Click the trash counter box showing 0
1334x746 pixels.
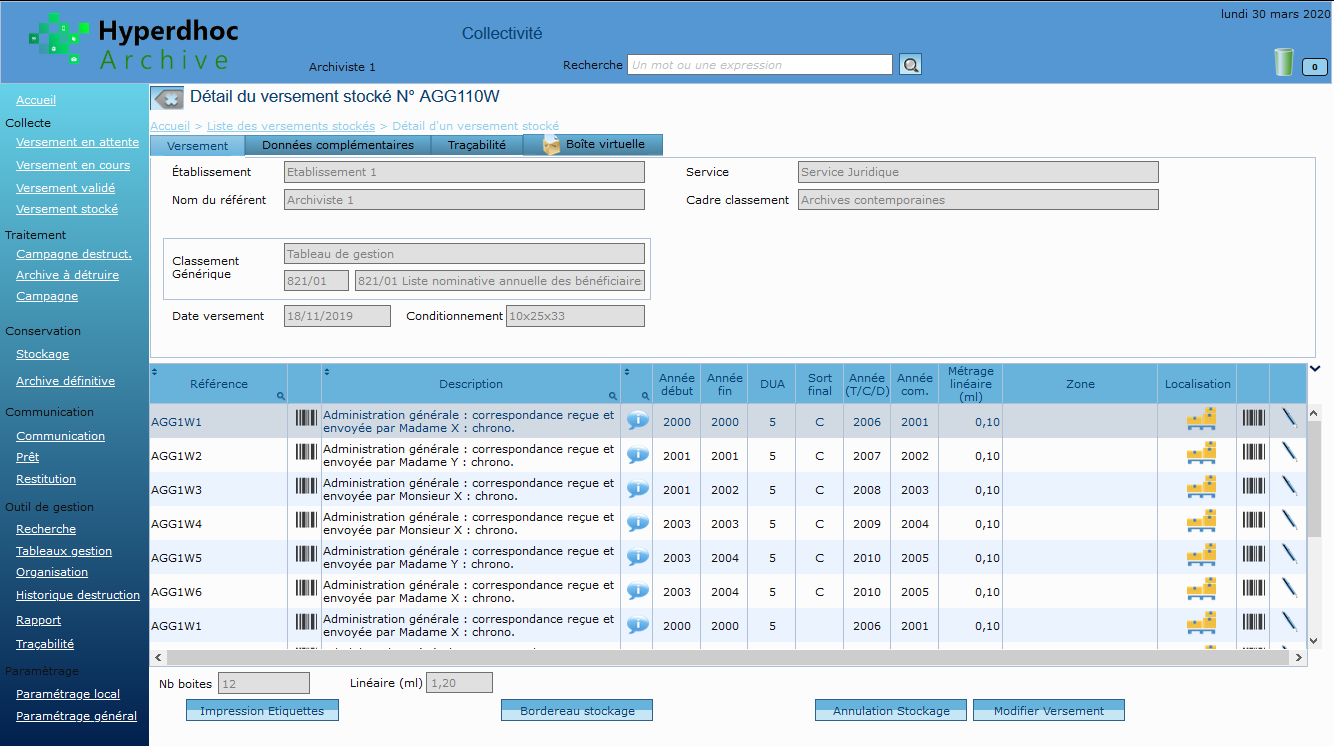(x=1314, y=67)
